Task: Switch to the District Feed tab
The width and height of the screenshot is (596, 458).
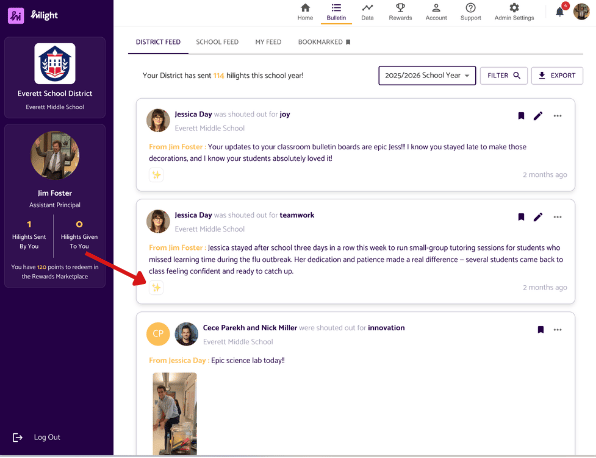Action: pos(158,42)
